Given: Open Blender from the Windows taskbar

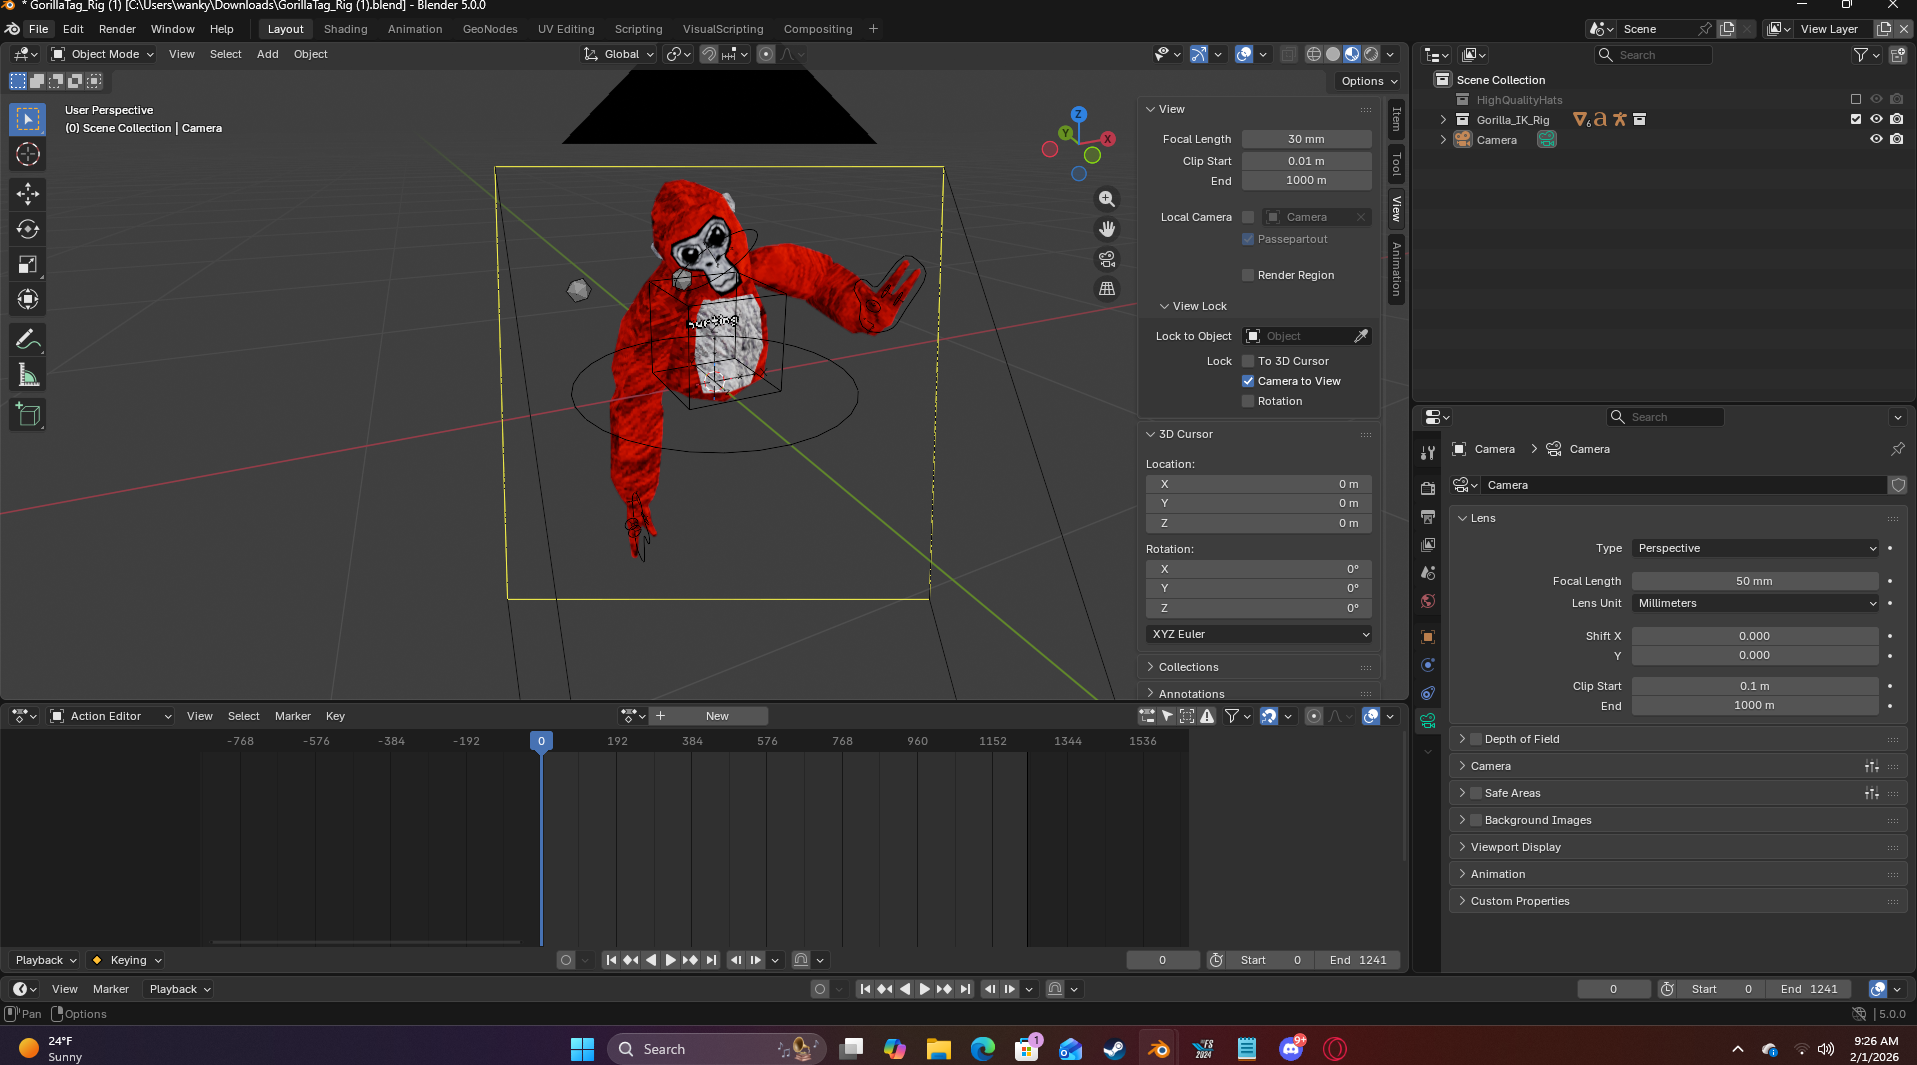Looking at the screenshot, I should click(1159, 1049).
